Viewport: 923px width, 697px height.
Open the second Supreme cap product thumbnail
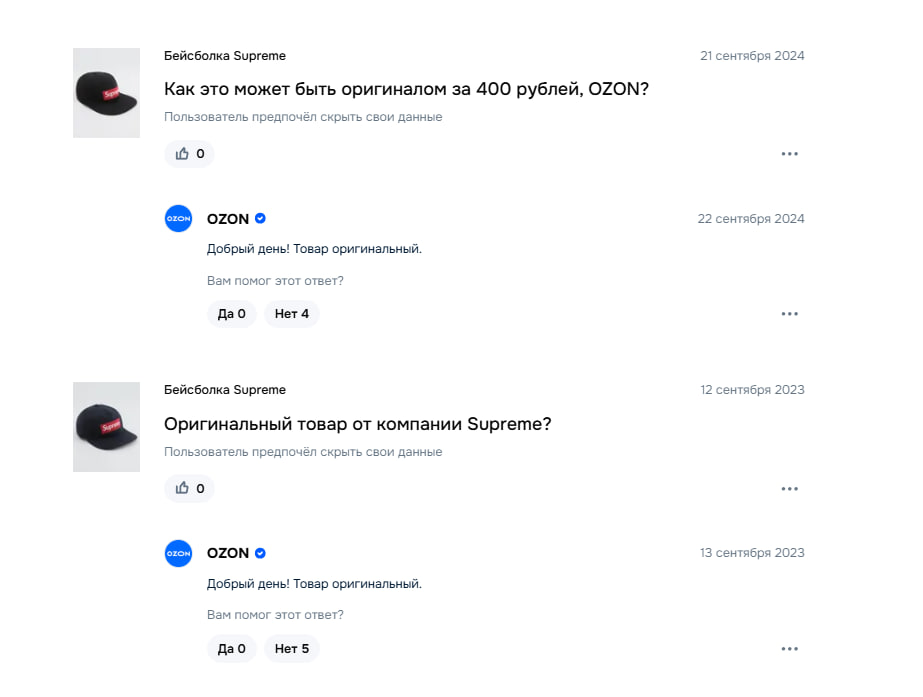coord(107,427)
